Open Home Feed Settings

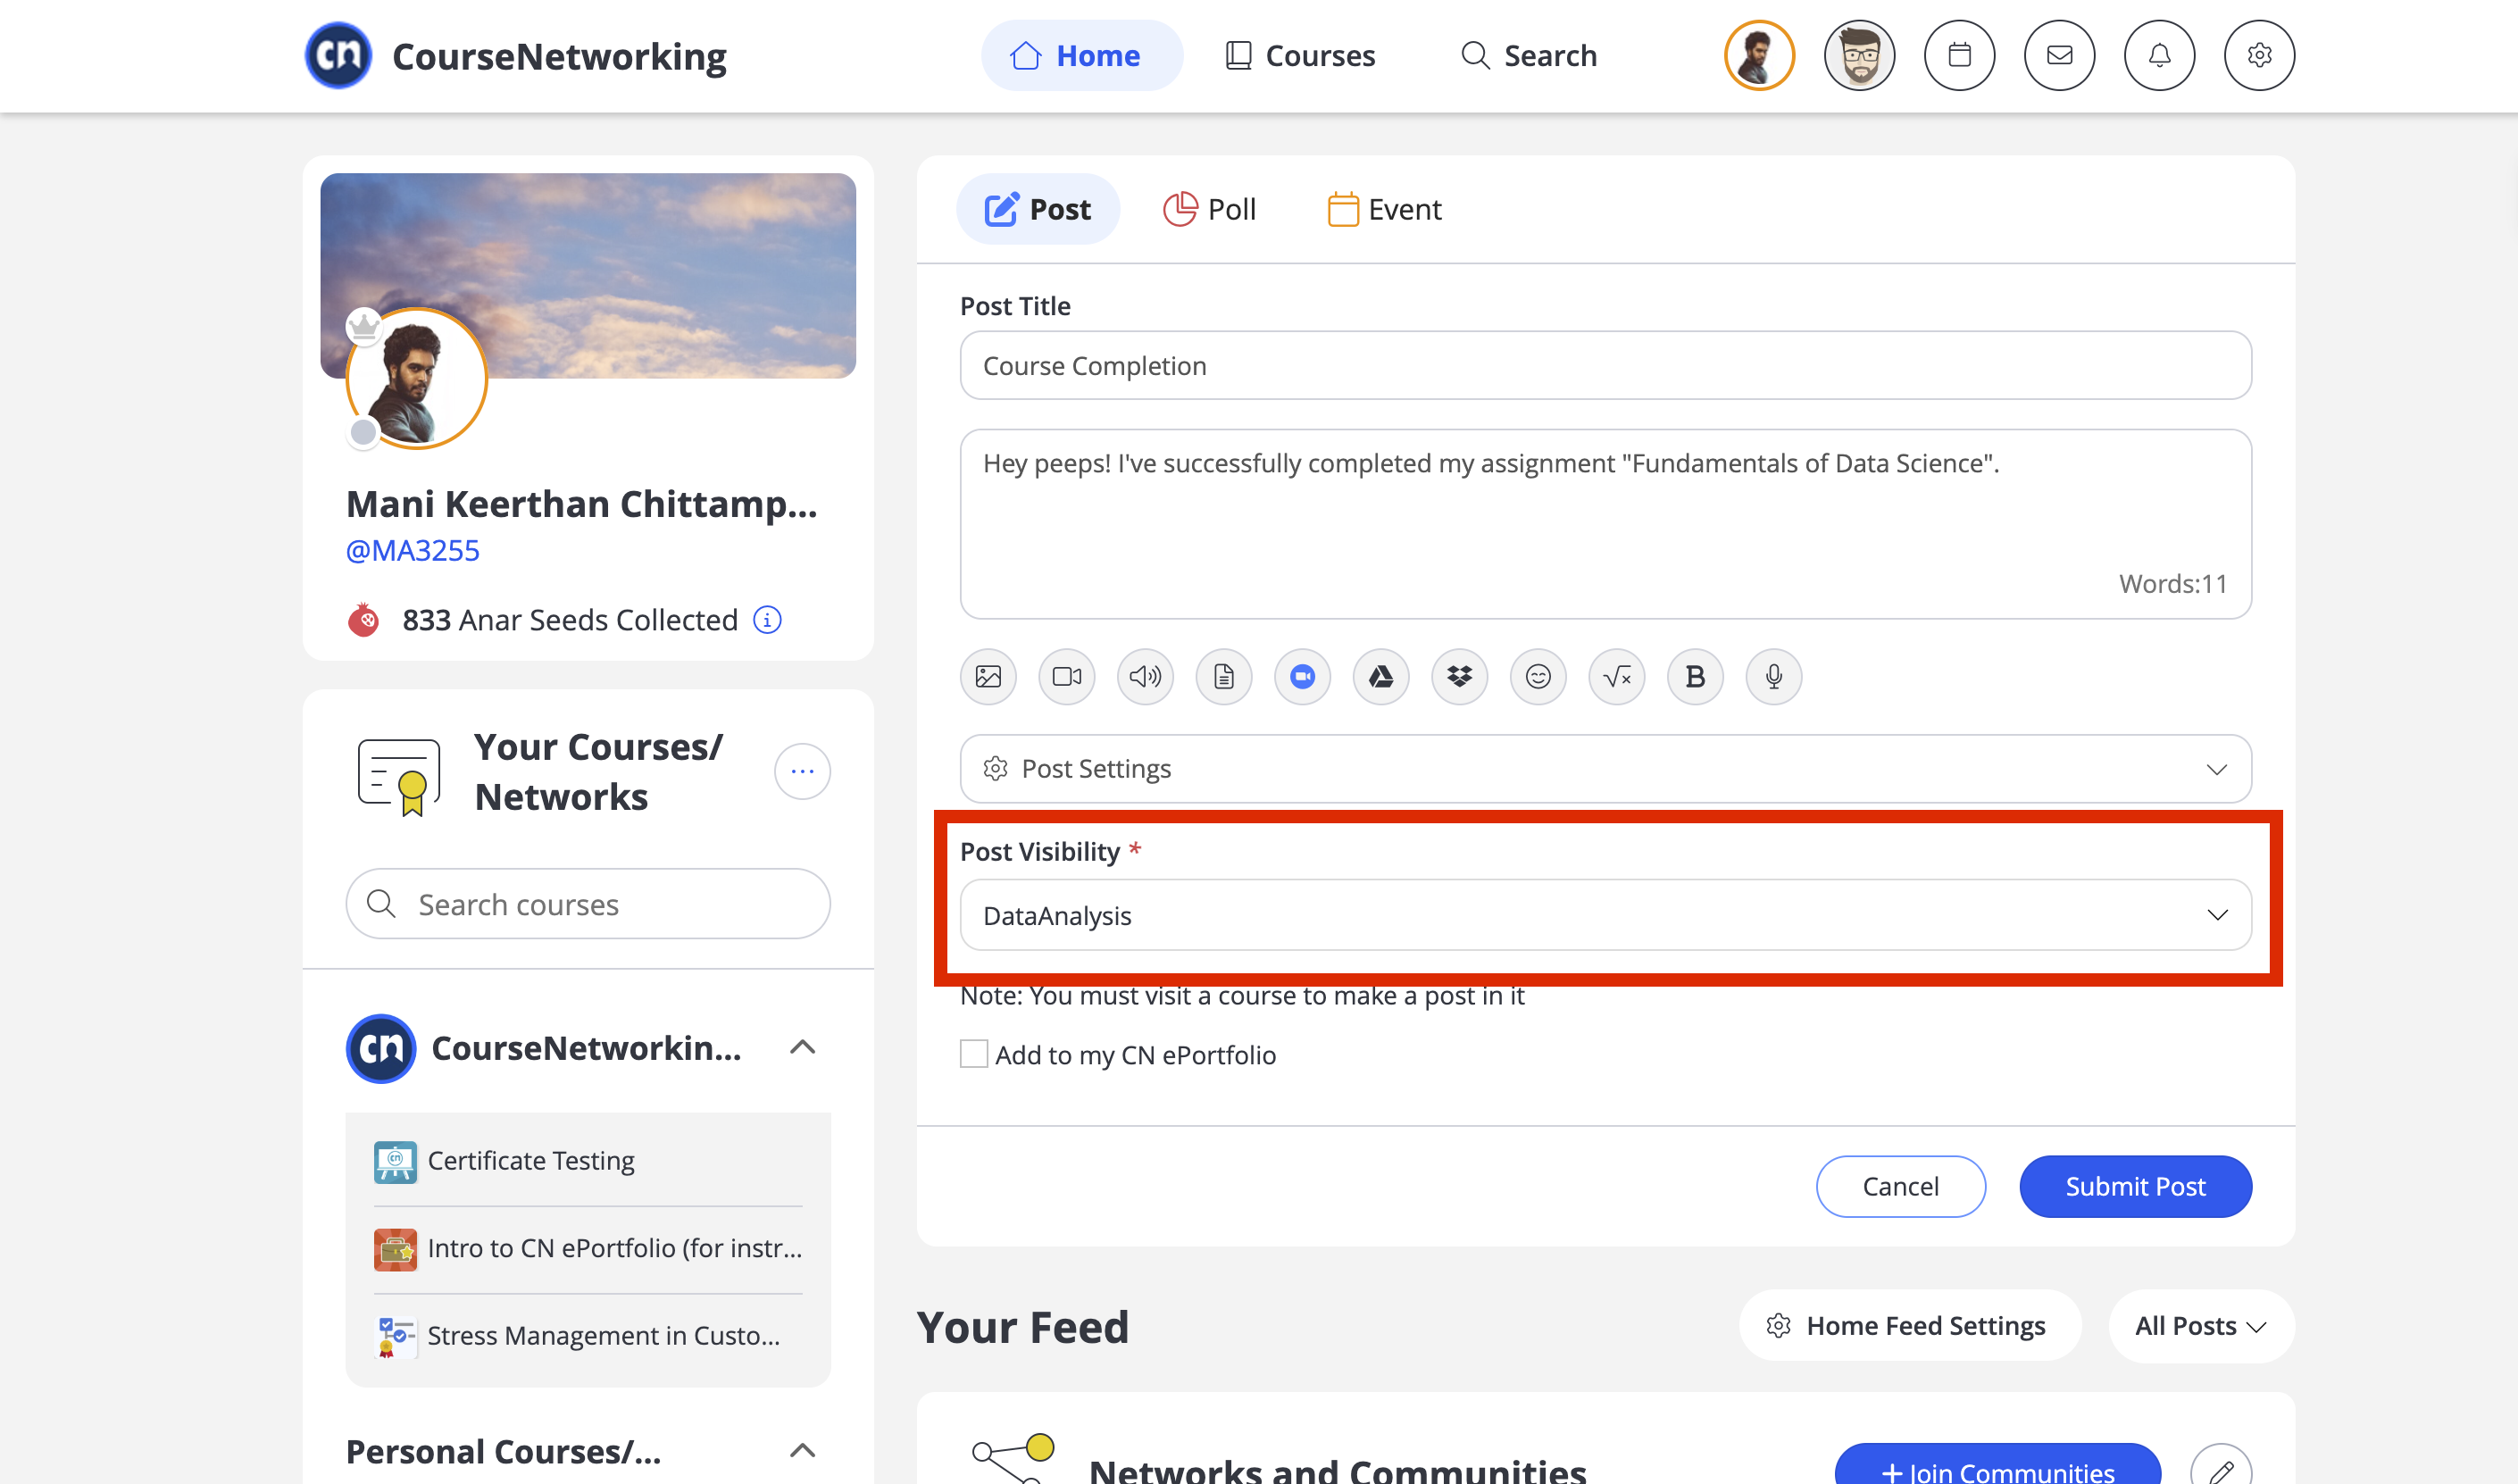(x=1909, y=1326)
